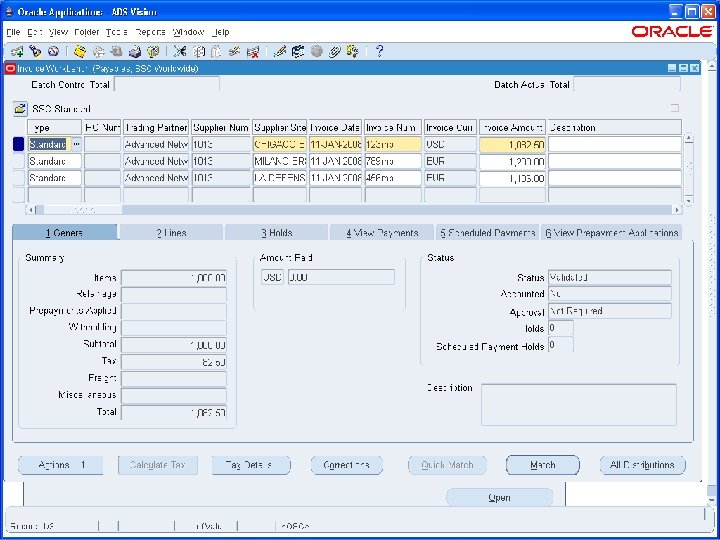
Task: Click the Batch Actual Total field
Action: (x=627, y=84)
